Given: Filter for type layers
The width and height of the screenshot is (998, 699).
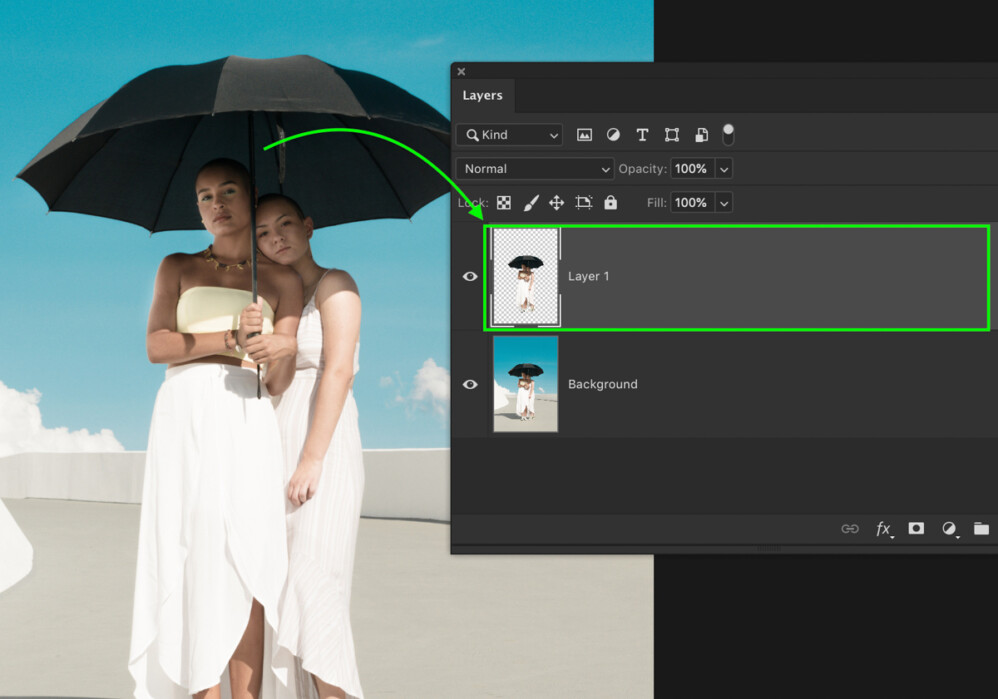Looking at the screenshot, I should coord(642,134).
